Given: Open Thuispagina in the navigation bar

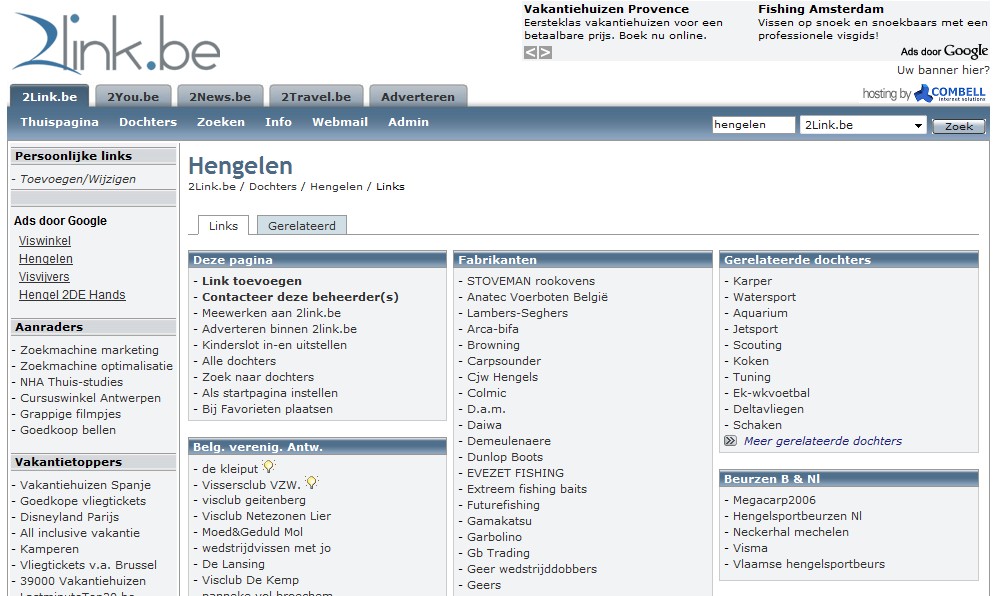Looking at the screenshot, I should pos(59,122).
